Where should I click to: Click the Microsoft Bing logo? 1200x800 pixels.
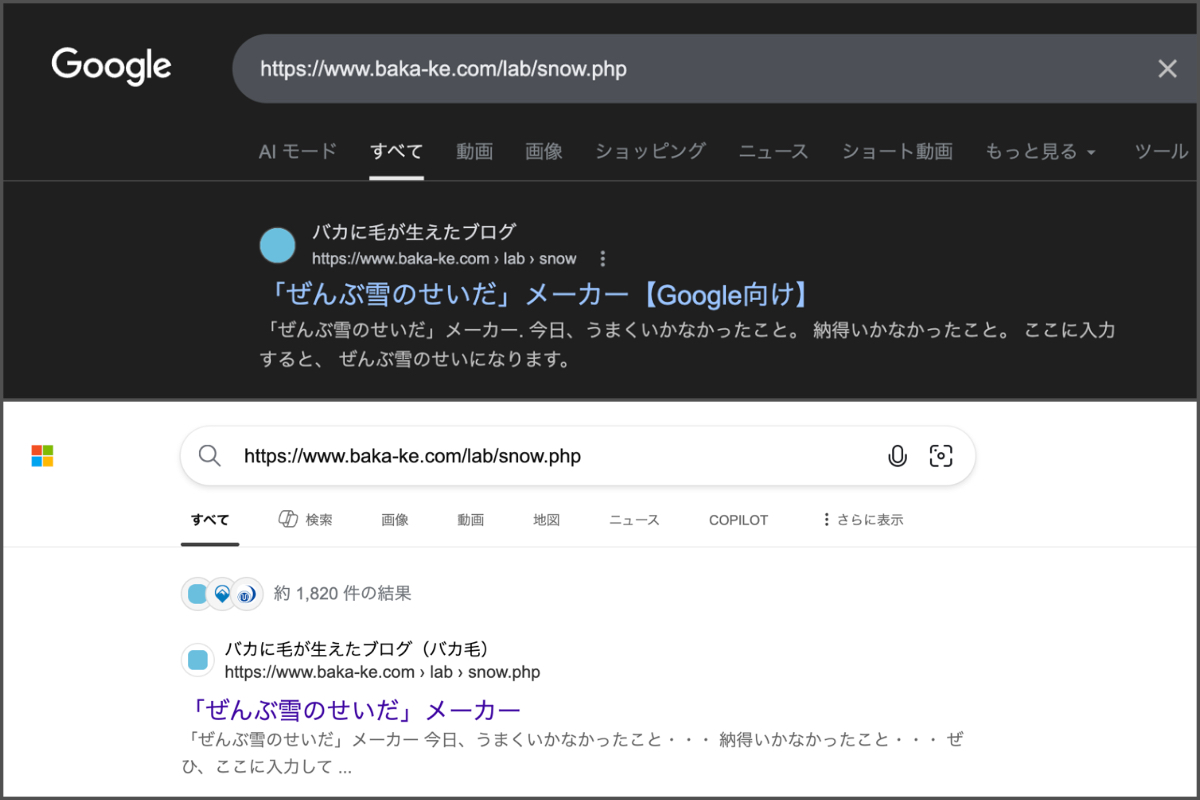click(x=42, y=456)
